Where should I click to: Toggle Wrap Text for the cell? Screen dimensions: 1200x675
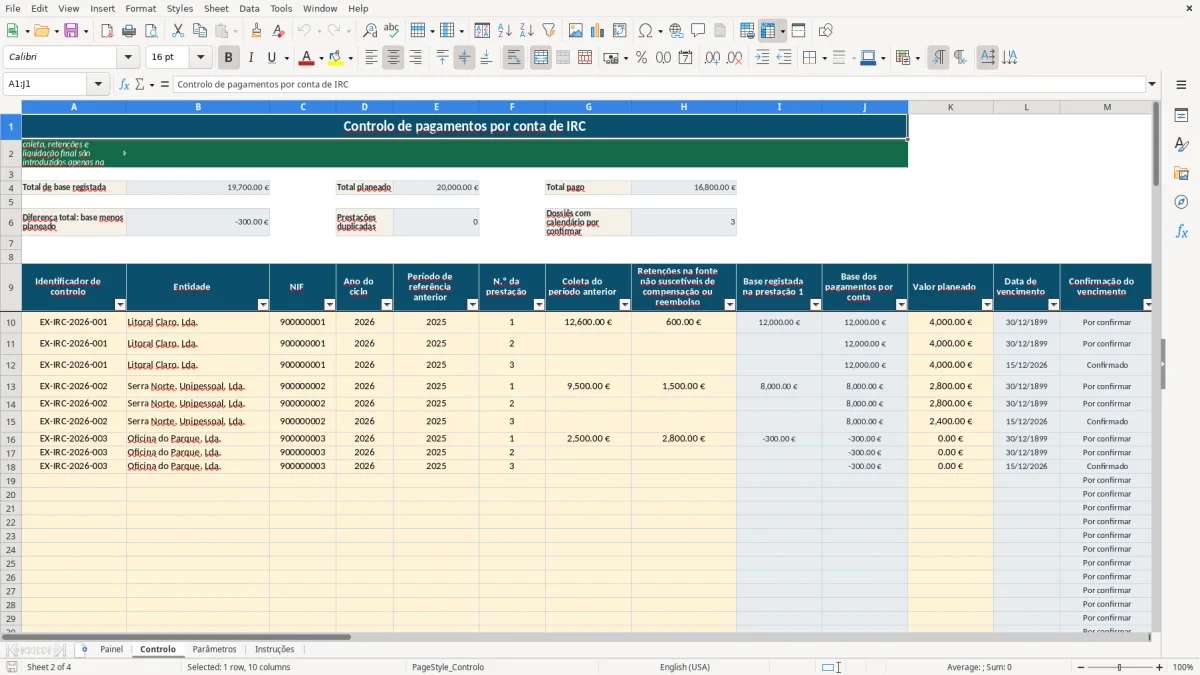pyautogui.click(x=513, y=58)
